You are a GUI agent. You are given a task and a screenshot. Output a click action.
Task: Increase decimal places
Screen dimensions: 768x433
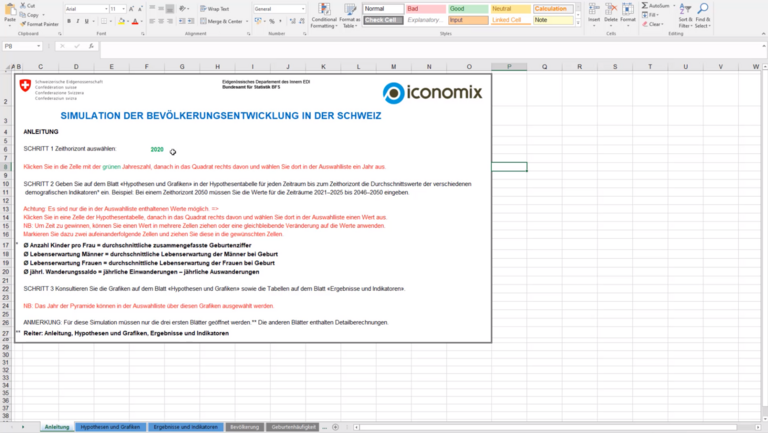[x=292, y=21]
